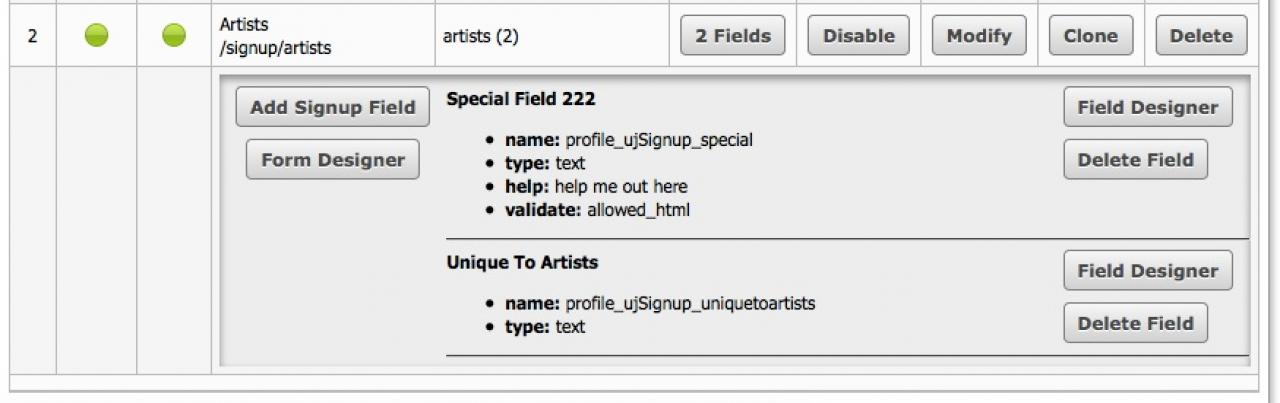The width and height of the screenshot is (1280, 403).
Task: Open Field Designer for Special Field 222
Action: (x=1148, y=108)
